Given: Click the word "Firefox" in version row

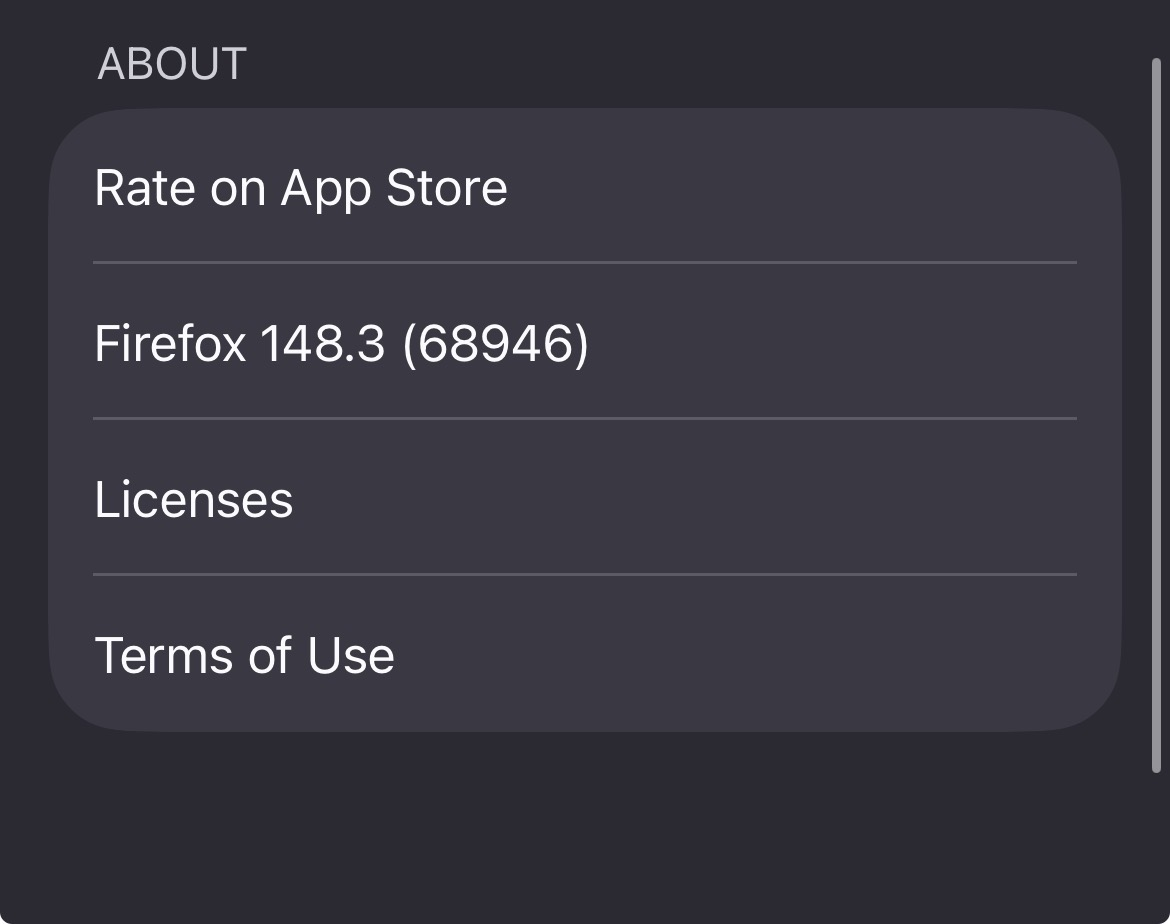Looking at the screenshot, I should (170, 344).
